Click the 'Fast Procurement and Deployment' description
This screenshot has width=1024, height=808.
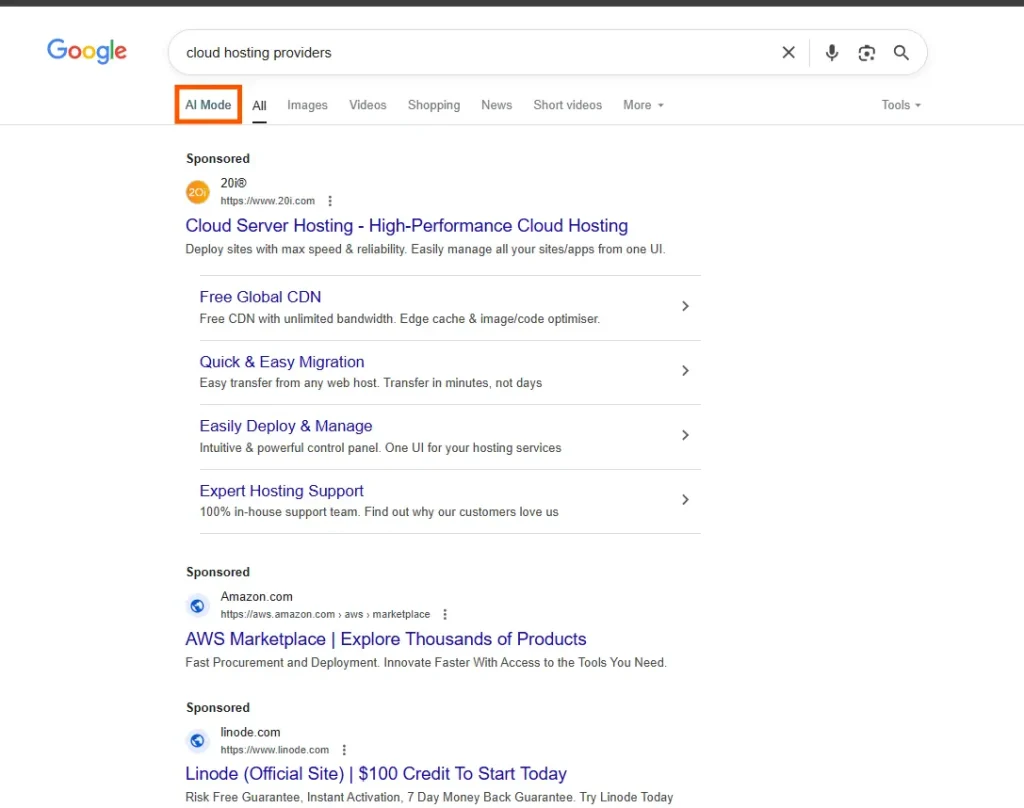coord(426,663)
